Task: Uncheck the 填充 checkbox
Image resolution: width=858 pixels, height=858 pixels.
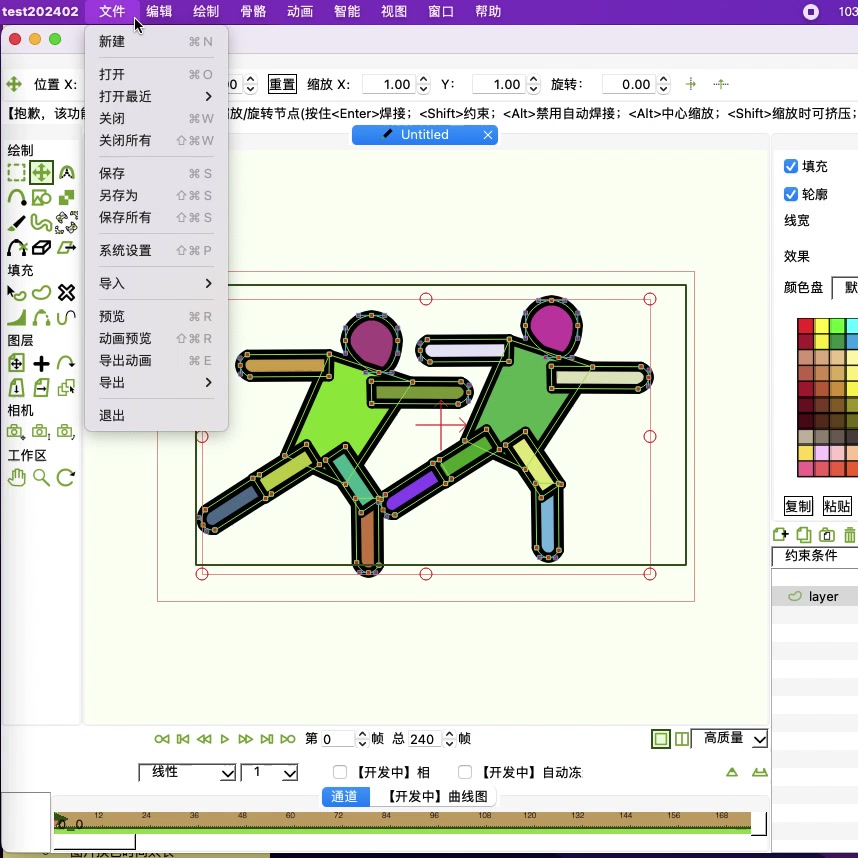Action: point(791,166)
